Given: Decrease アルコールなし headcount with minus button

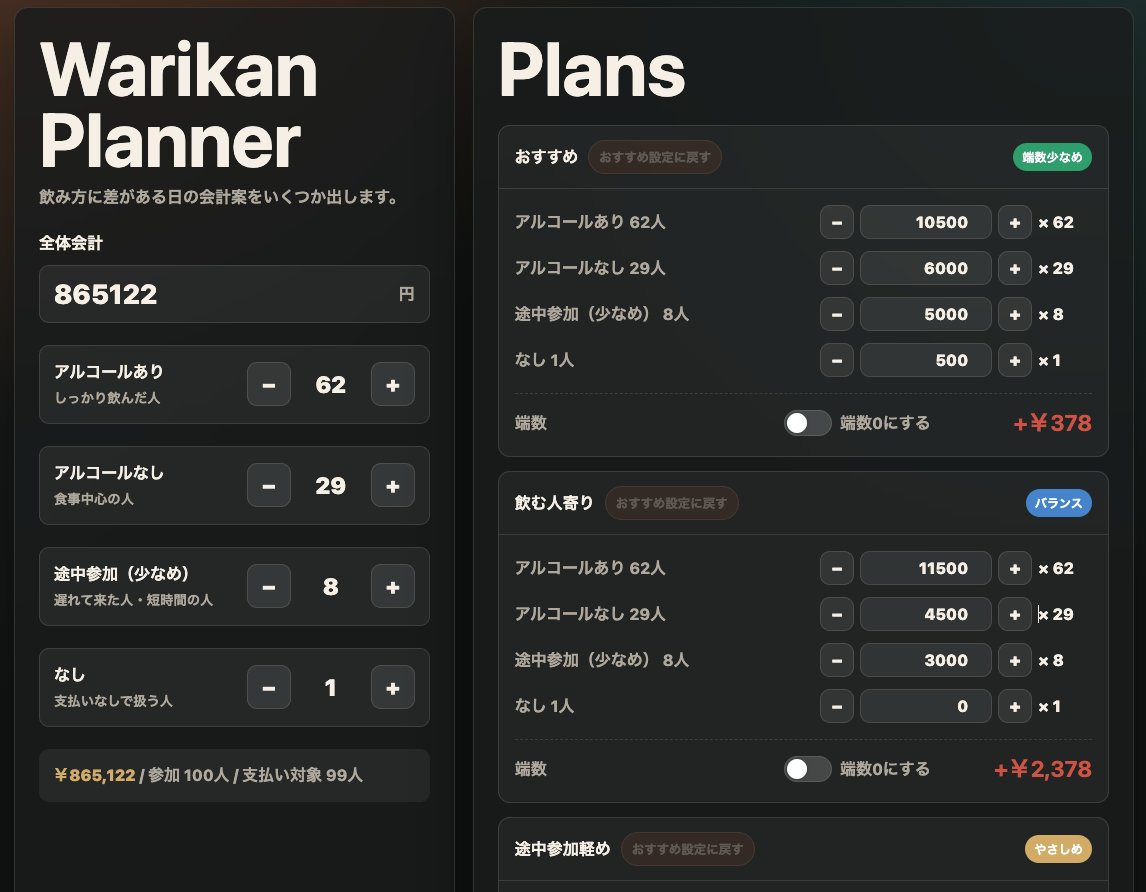Looking at the screenshot, I should click(x=269, y=485).
